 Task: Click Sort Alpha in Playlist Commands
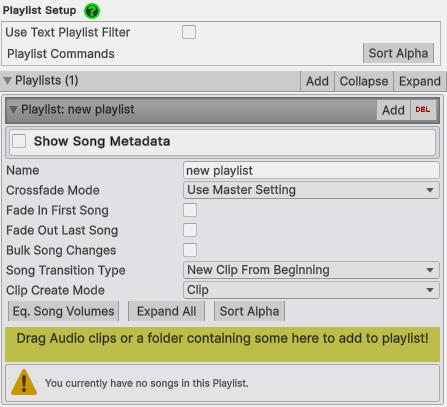(398, 53)
